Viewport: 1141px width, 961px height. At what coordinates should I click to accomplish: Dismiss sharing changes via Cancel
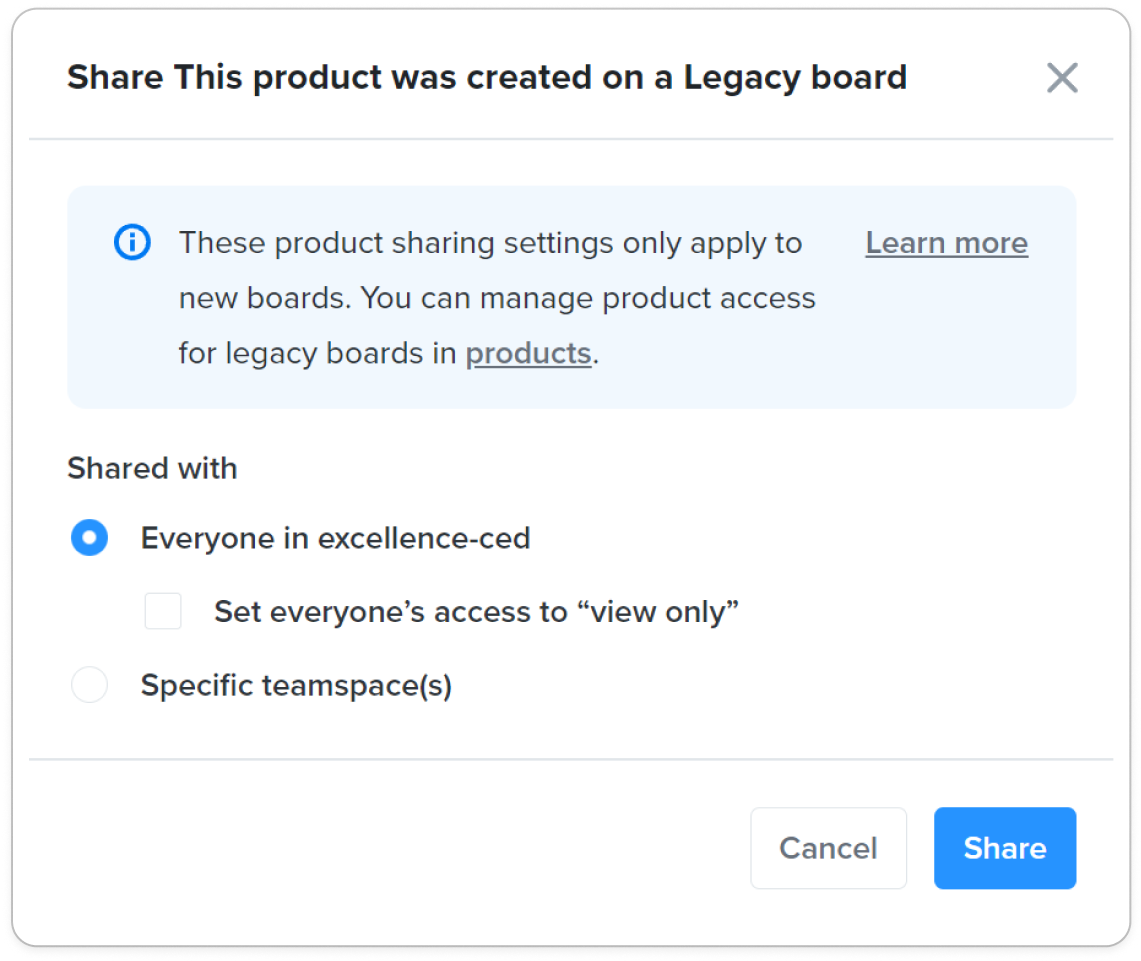click(828, 848)
